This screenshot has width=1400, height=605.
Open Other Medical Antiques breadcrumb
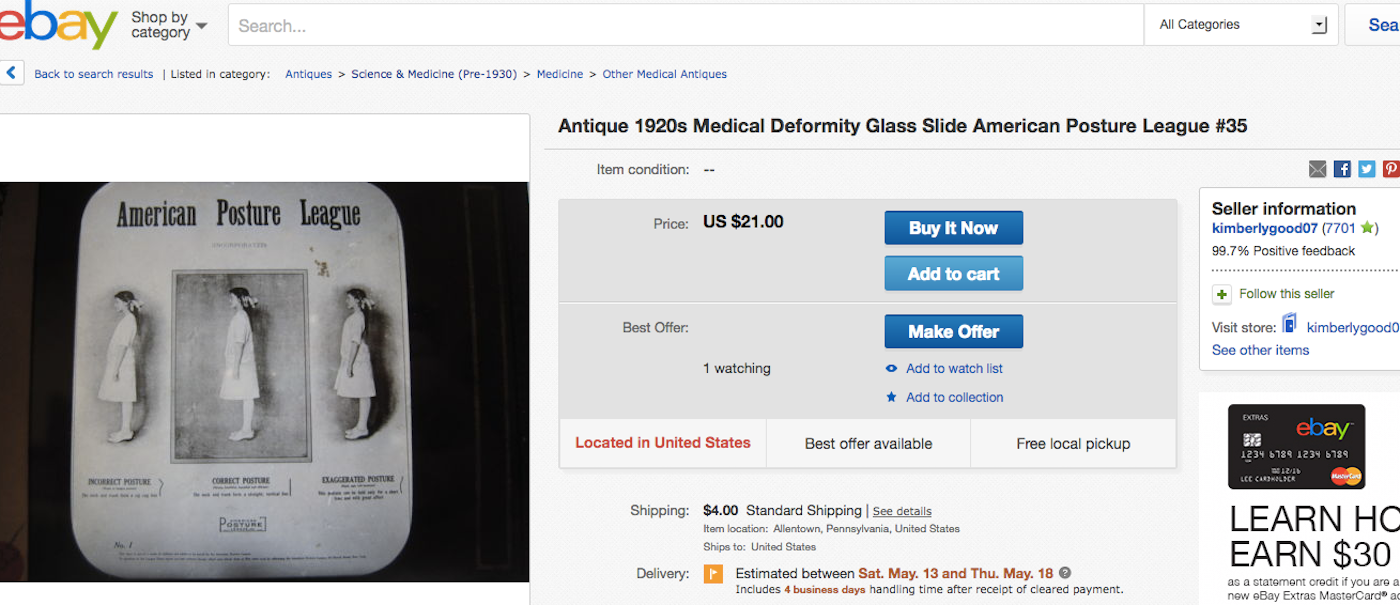pos(664,74)
